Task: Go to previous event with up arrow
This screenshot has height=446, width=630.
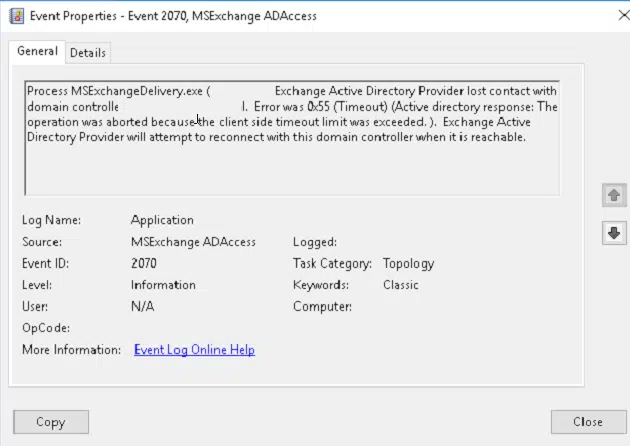Action: coord(614,195)
